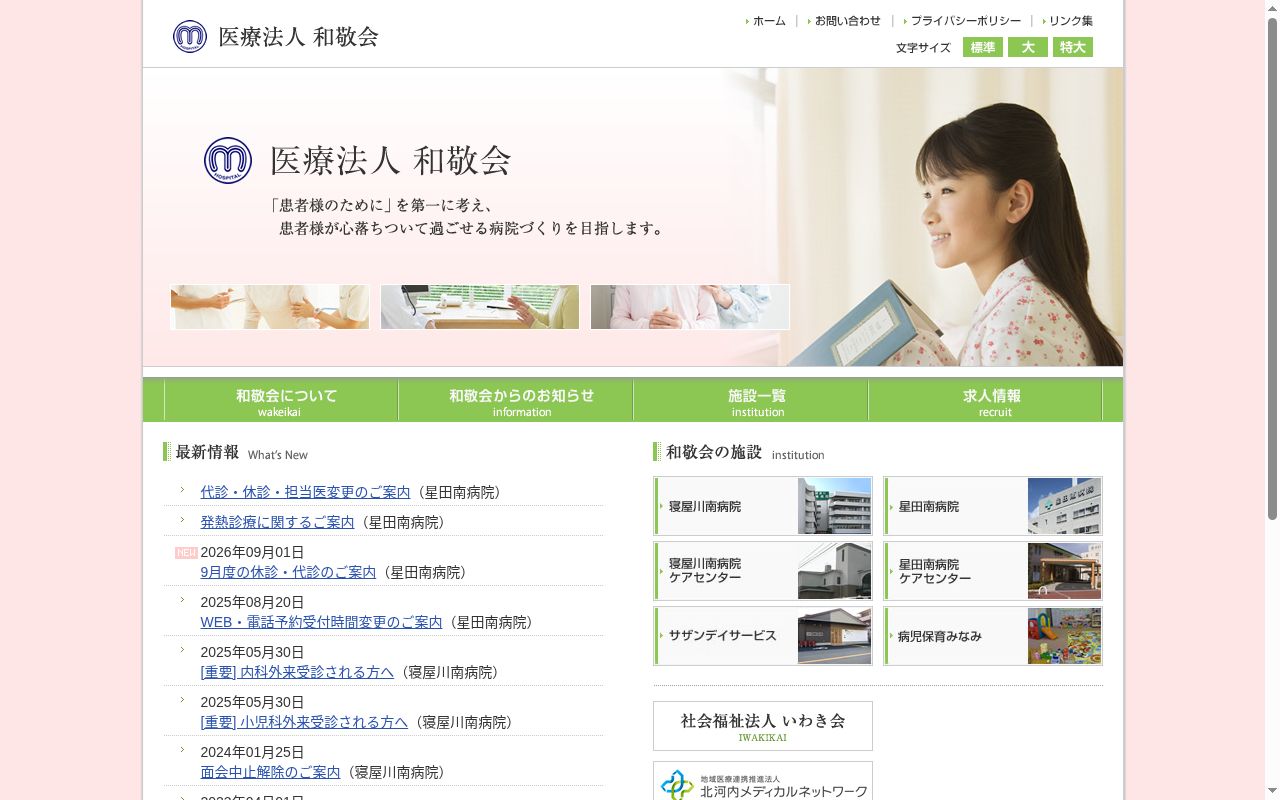Open the 求人情報 recruit menu tab
The image size is (1280, 800).
[986, 401]
